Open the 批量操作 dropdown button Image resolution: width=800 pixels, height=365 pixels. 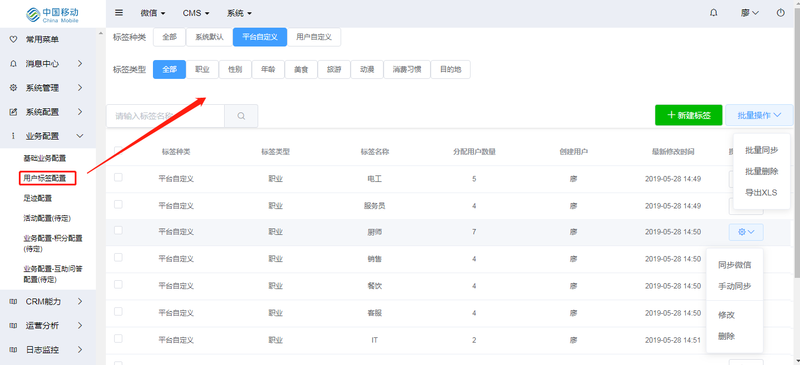759,115
